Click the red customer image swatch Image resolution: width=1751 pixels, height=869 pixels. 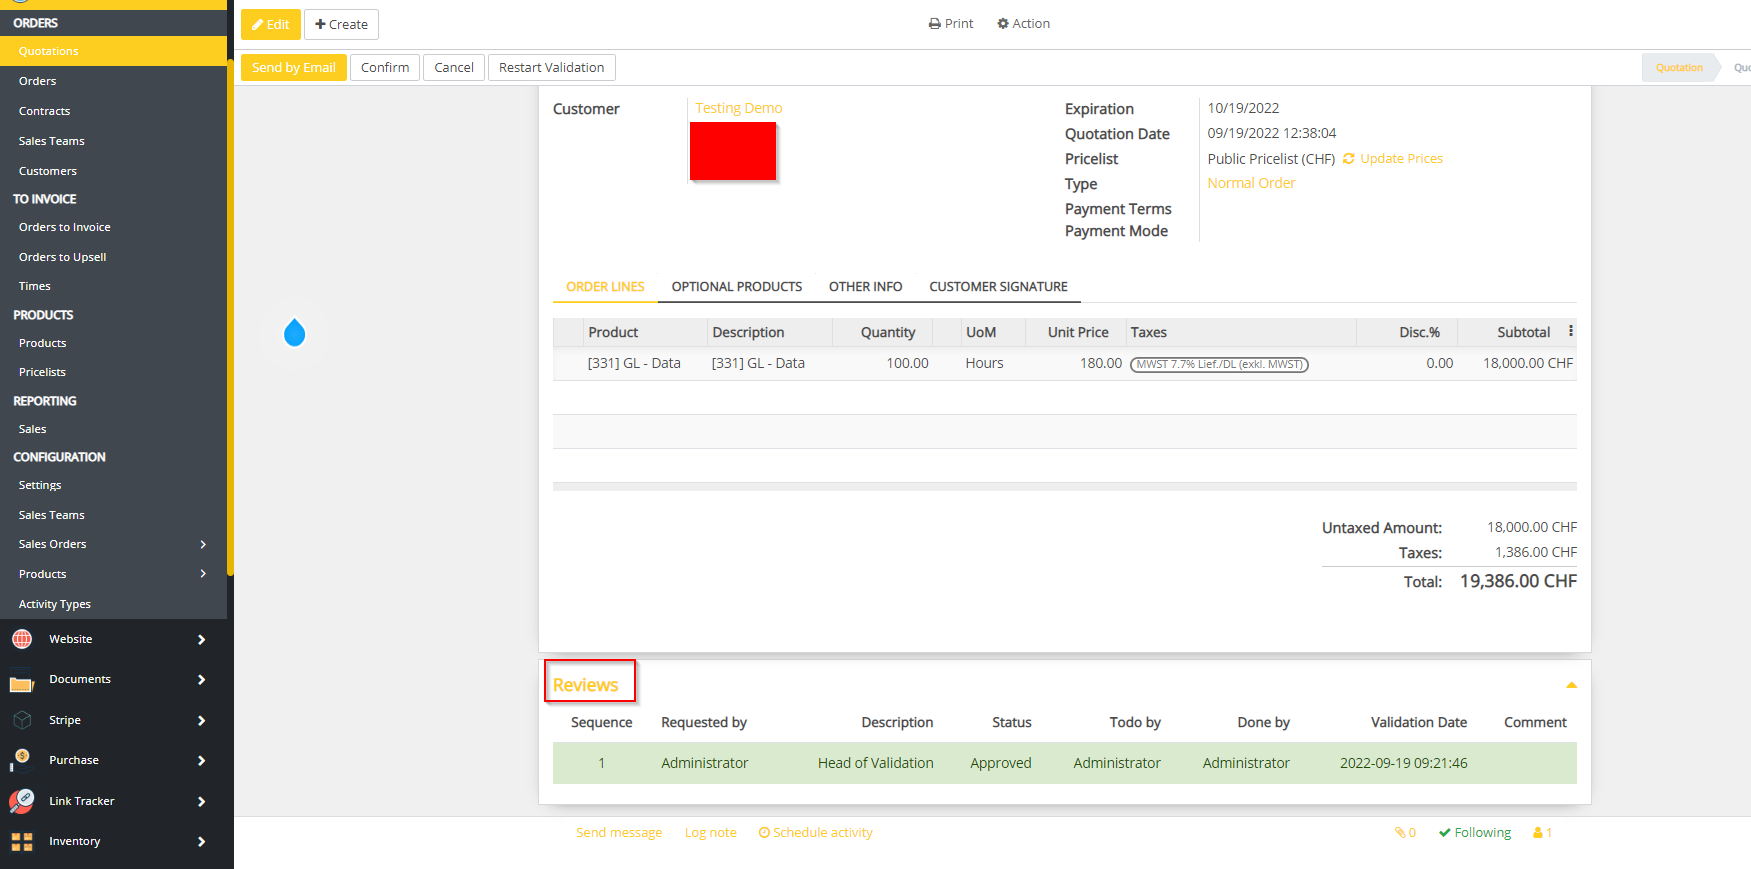tap(733, 151)
